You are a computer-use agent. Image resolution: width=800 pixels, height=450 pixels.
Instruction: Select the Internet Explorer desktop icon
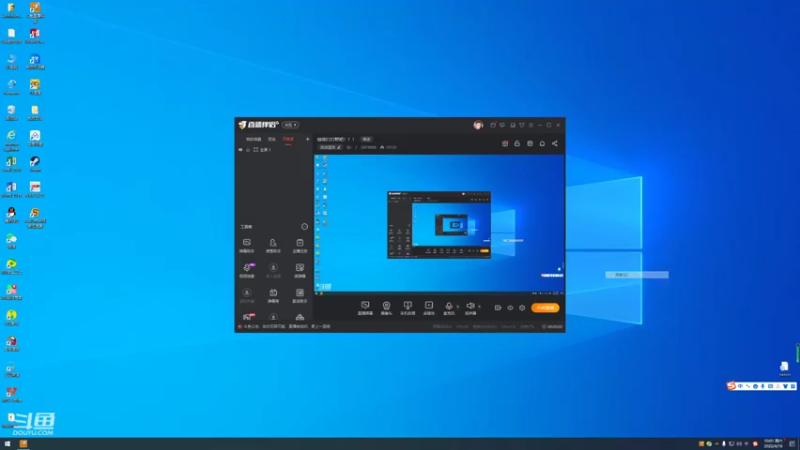[x=11, y=139]
